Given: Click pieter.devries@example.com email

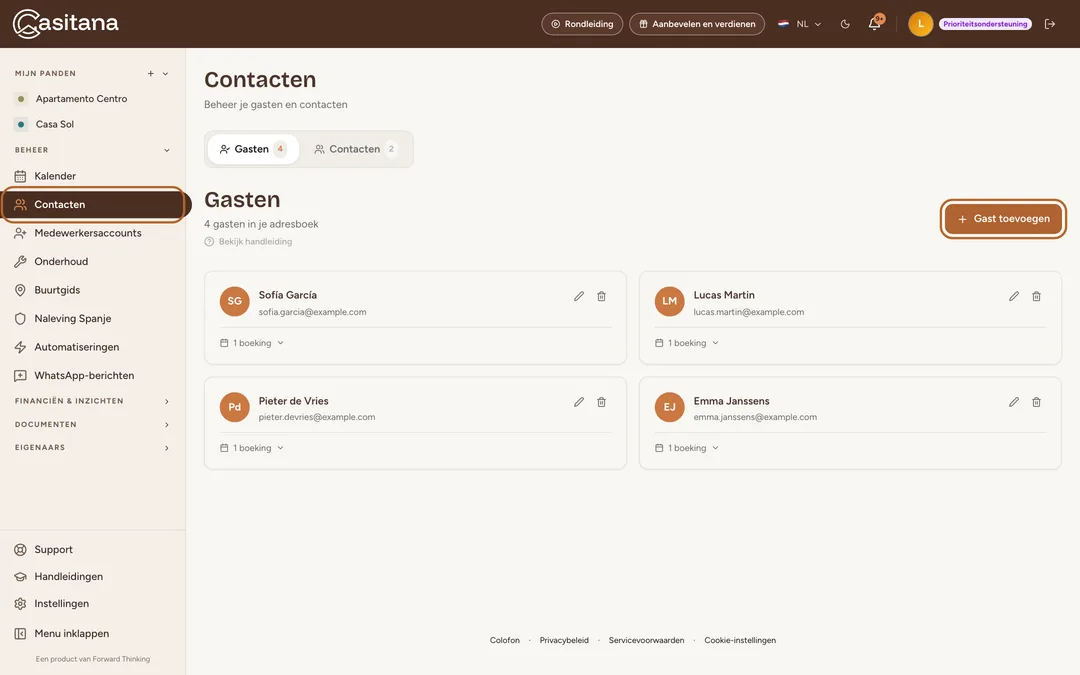Looking at the screenshot, I should (317, 417).
